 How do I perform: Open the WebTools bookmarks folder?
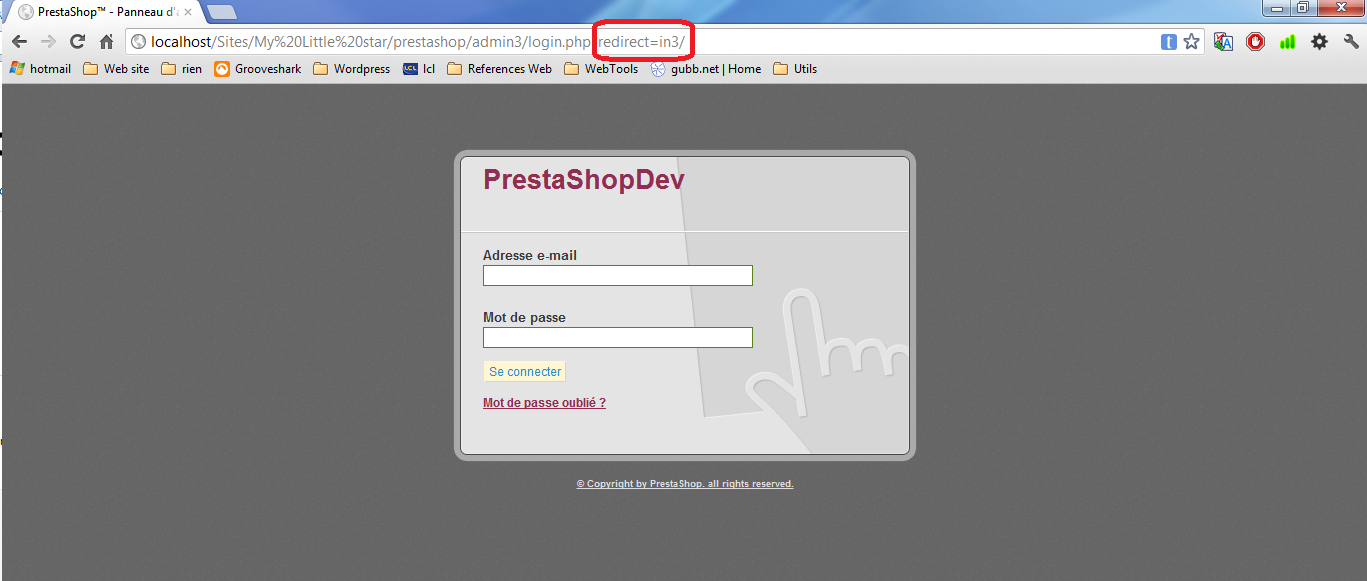[600, 69]
